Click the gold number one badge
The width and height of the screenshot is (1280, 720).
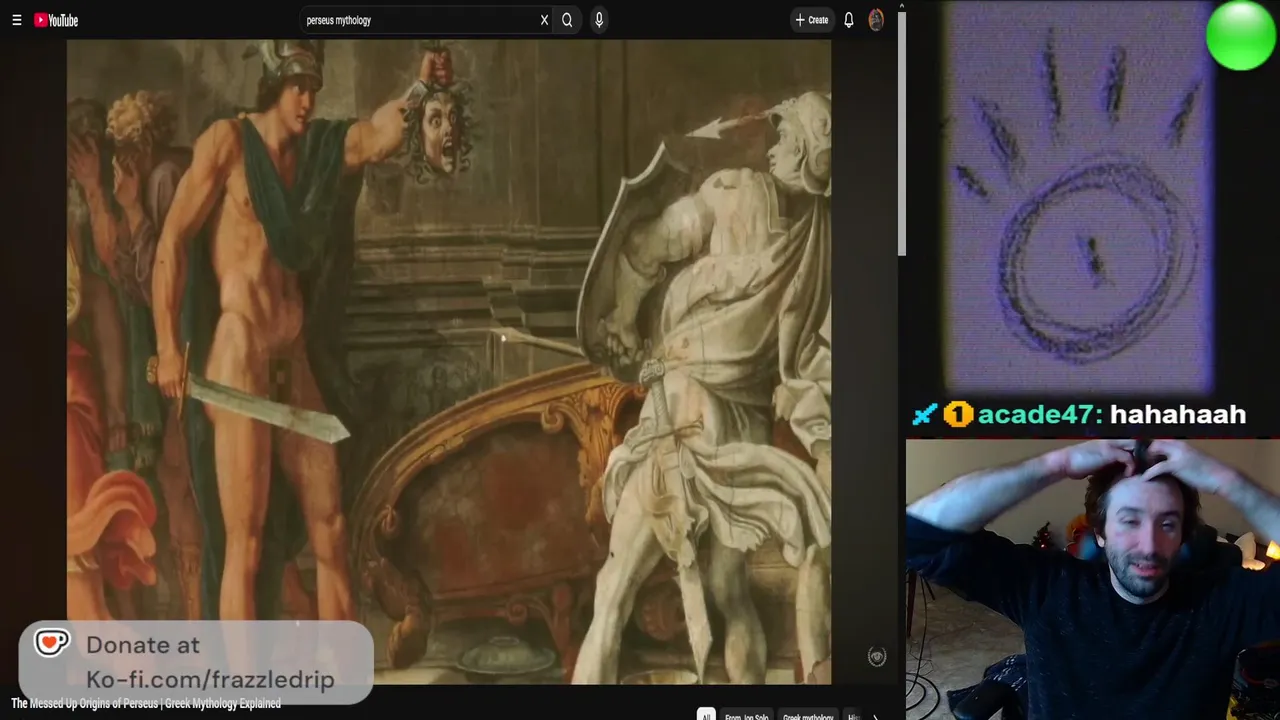click(x=958, y=414)
